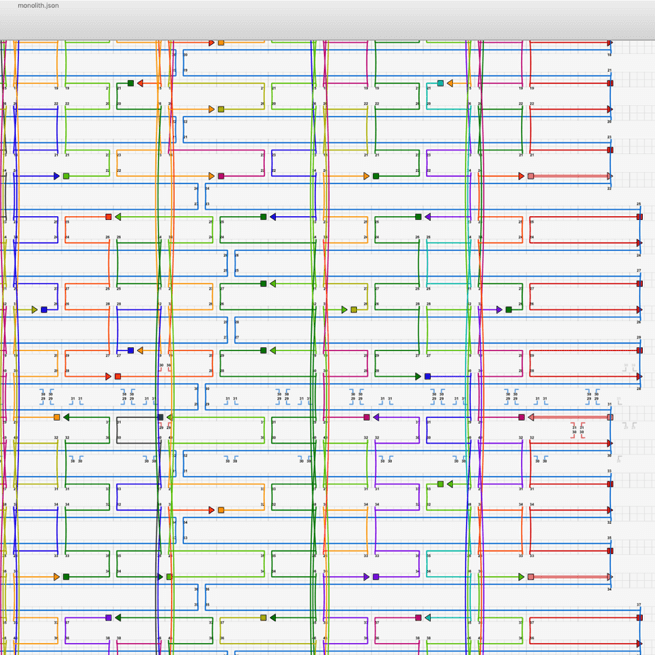
Task: Click the navy square node beside green left arrow
Action: 160,417
